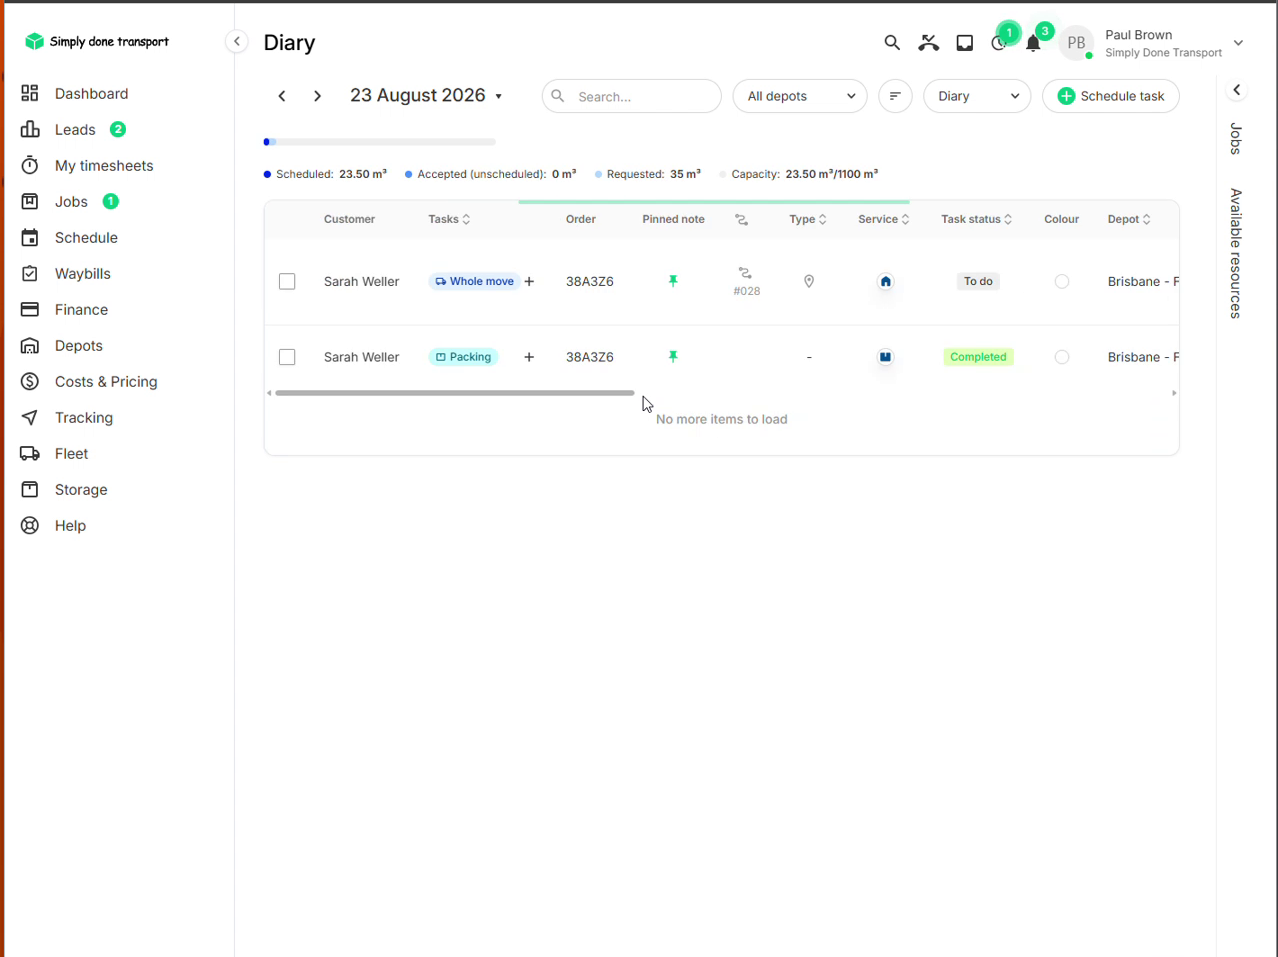Add a task with plus in Whole move row
This screenshot has width=1278, height=957.
(x=529, y=282)
